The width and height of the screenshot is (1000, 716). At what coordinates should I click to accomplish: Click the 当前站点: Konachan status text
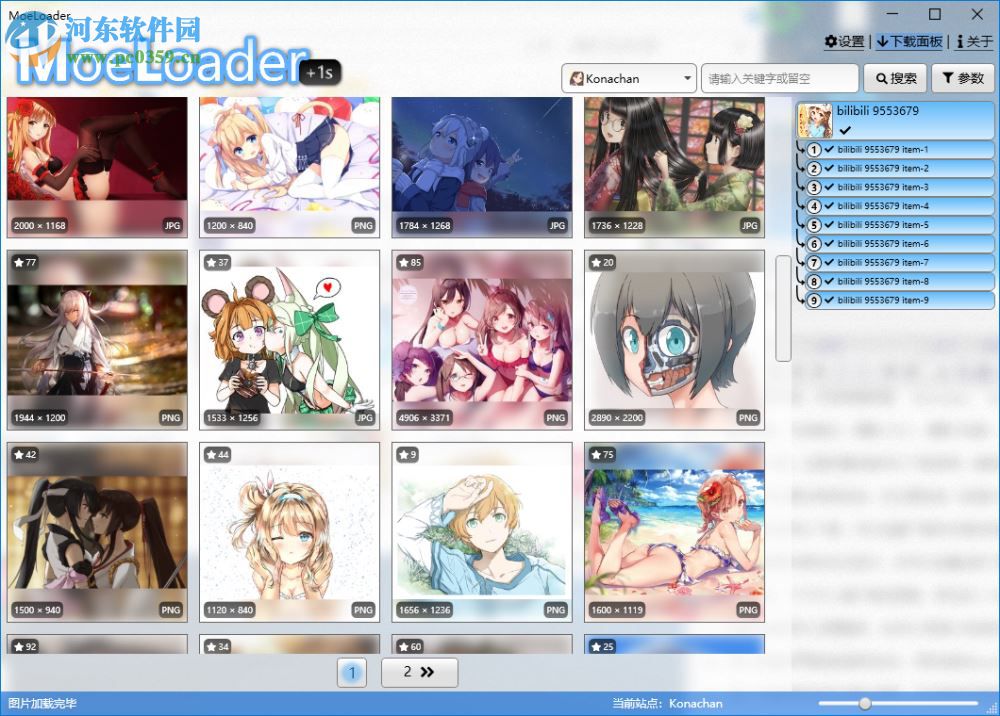click(668, 703)
